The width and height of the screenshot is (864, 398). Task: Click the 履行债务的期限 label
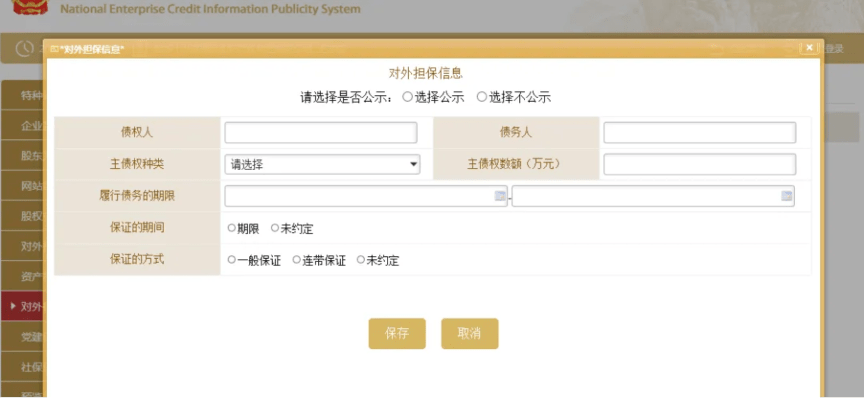tap(137, 196)
